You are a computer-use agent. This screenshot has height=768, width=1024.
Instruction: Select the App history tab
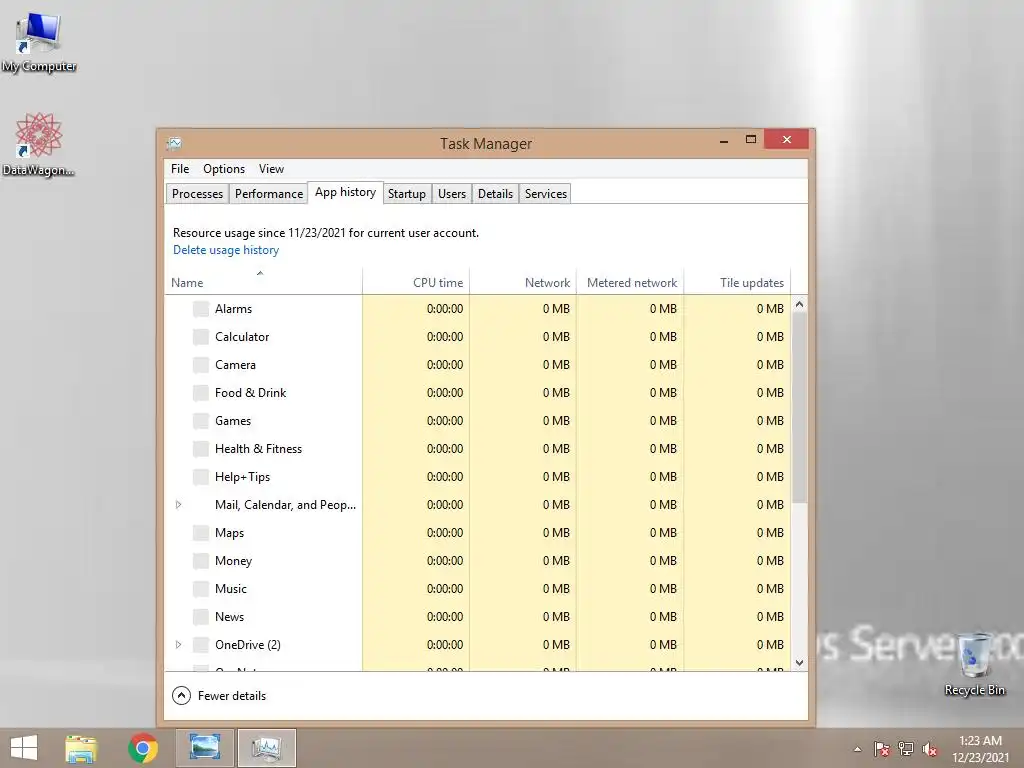pyautogui.click(x=345, y=192)
